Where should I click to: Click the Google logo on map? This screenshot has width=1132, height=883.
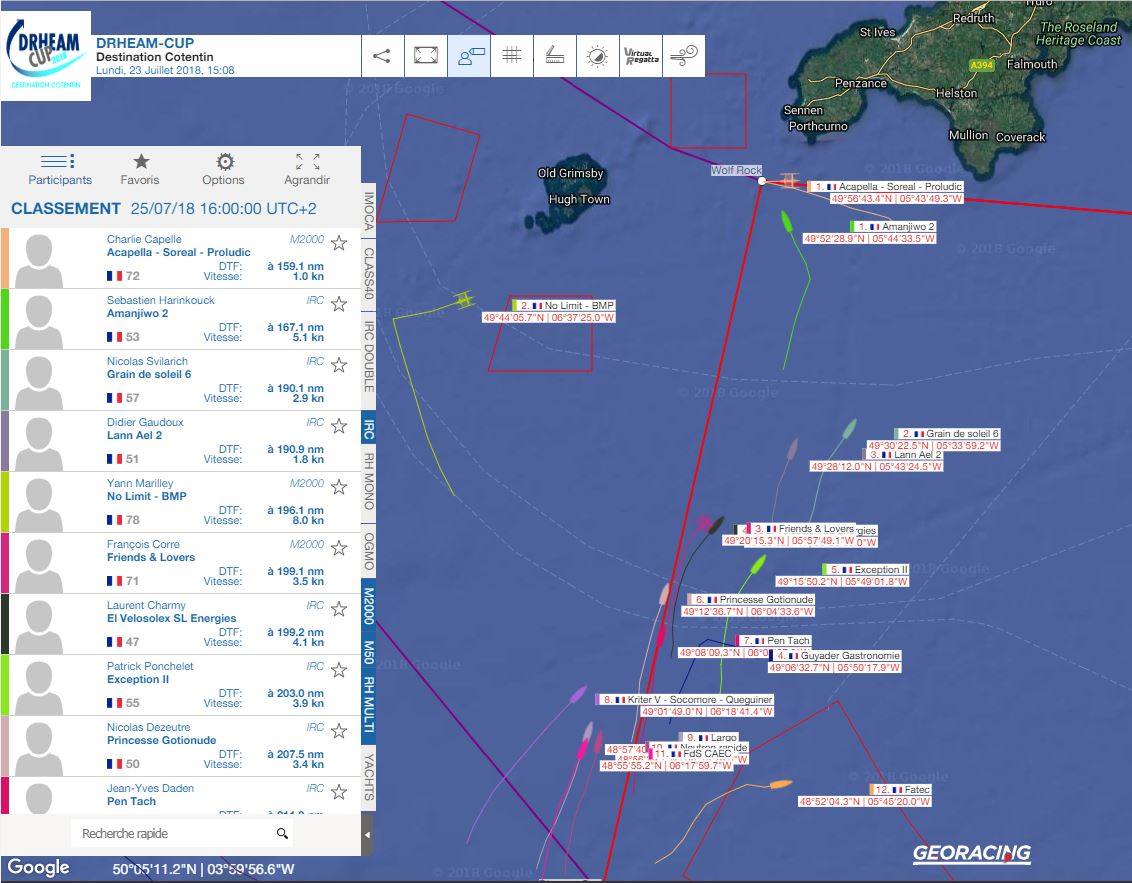click(x=38, y=867)
